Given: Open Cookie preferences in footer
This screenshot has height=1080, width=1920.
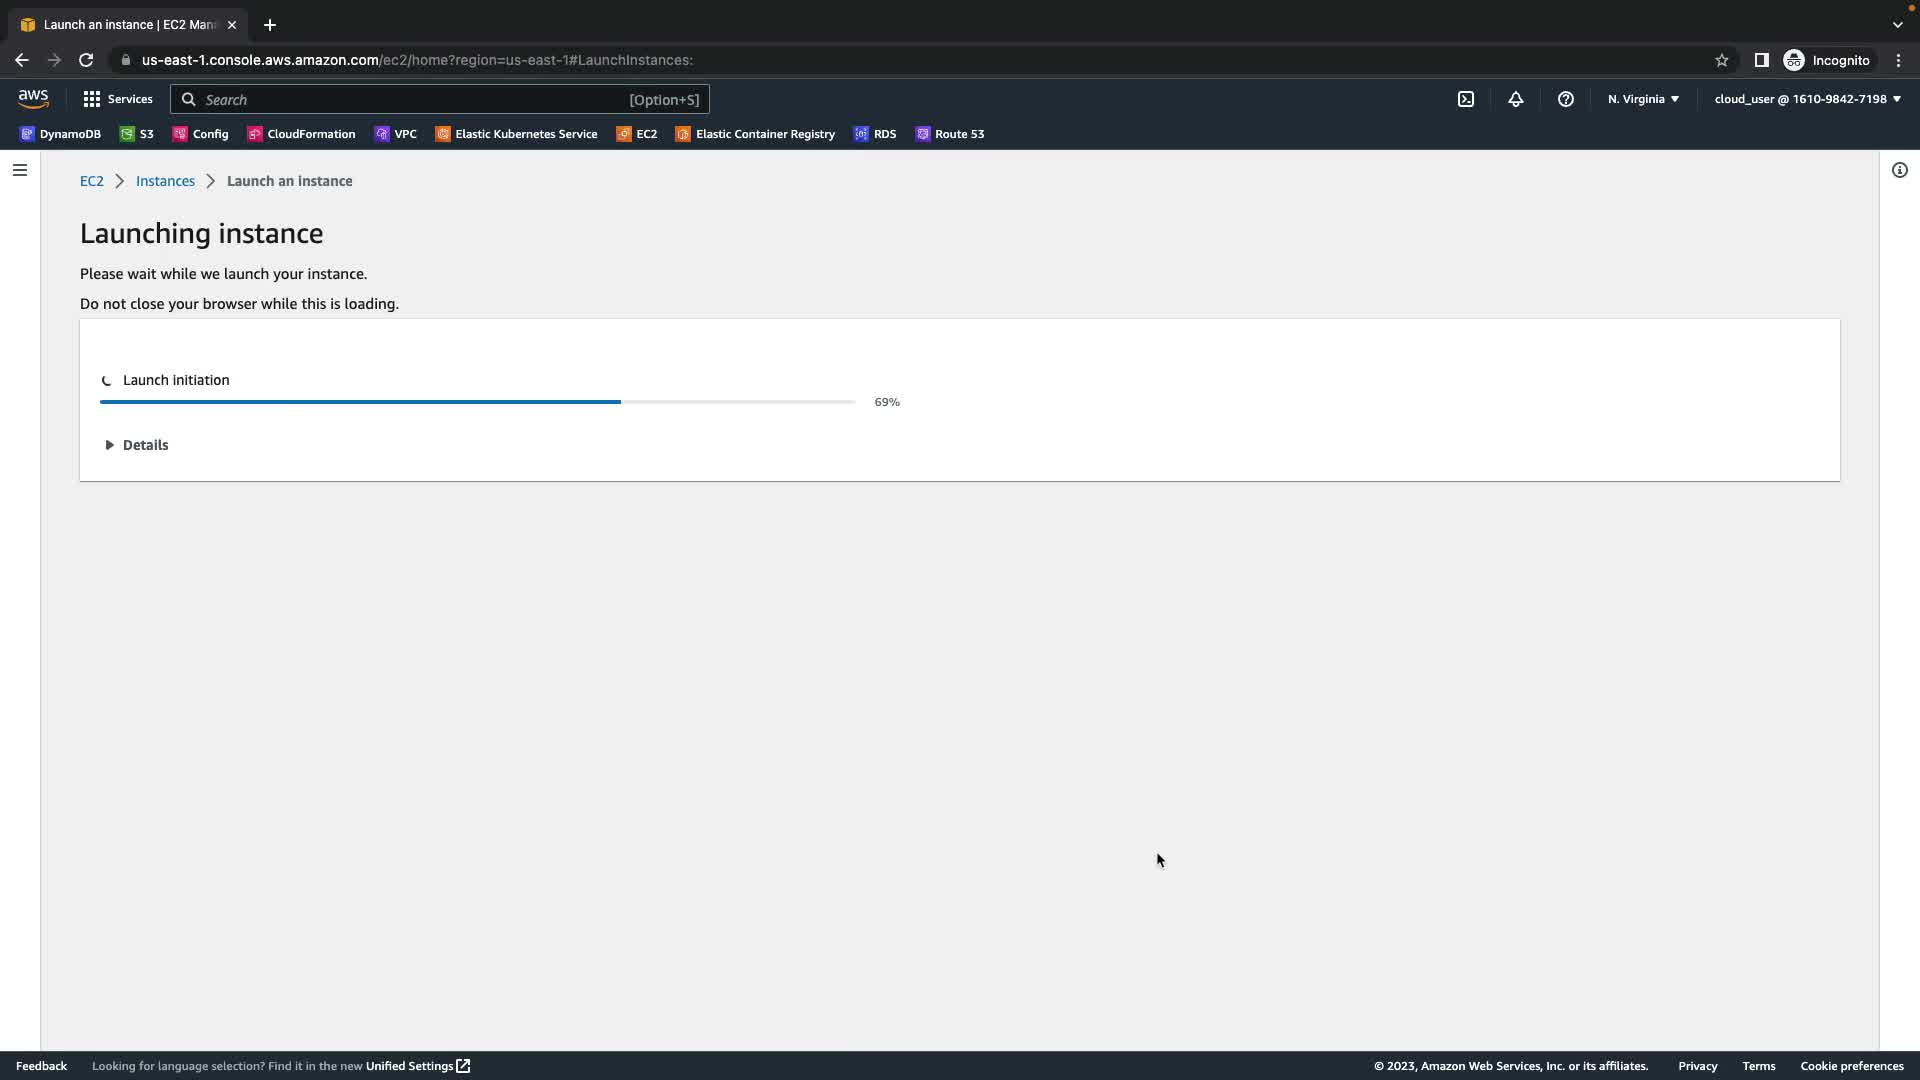Looking at the screenshot, I should point(1851,1066).
